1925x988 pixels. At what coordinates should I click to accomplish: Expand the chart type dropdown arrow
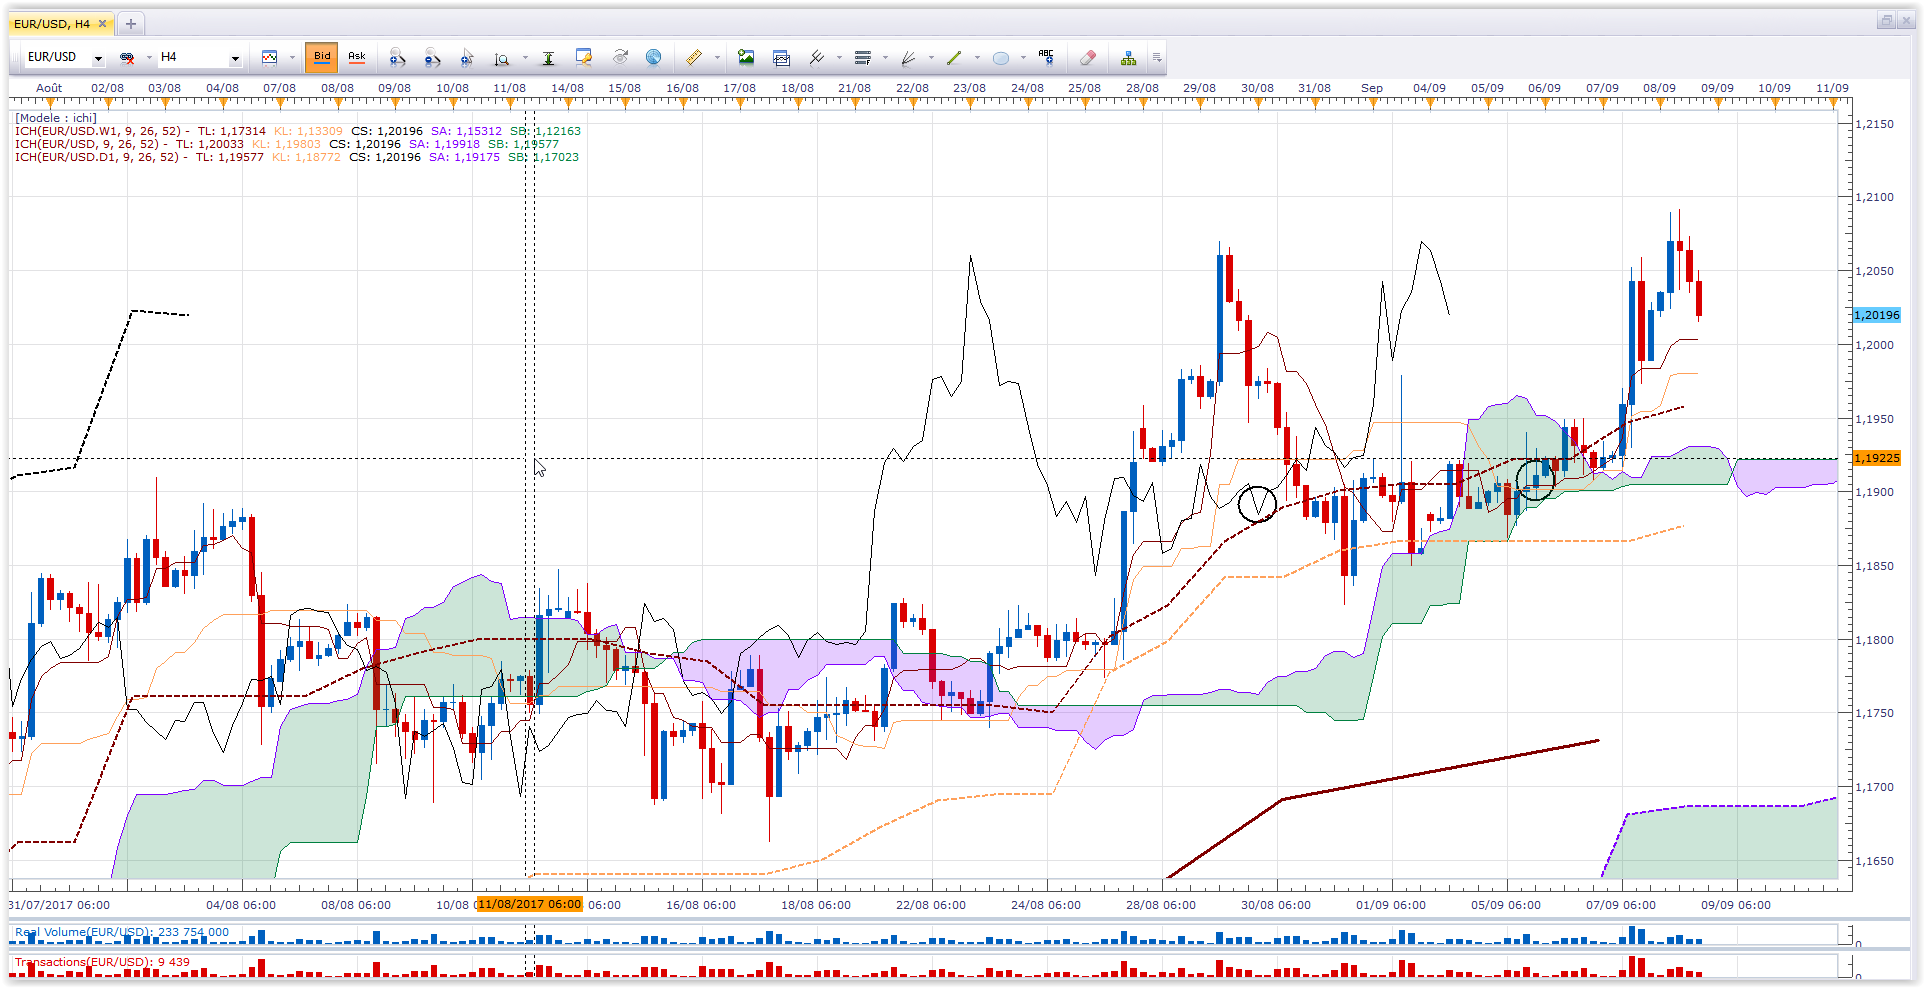(292, 58)
